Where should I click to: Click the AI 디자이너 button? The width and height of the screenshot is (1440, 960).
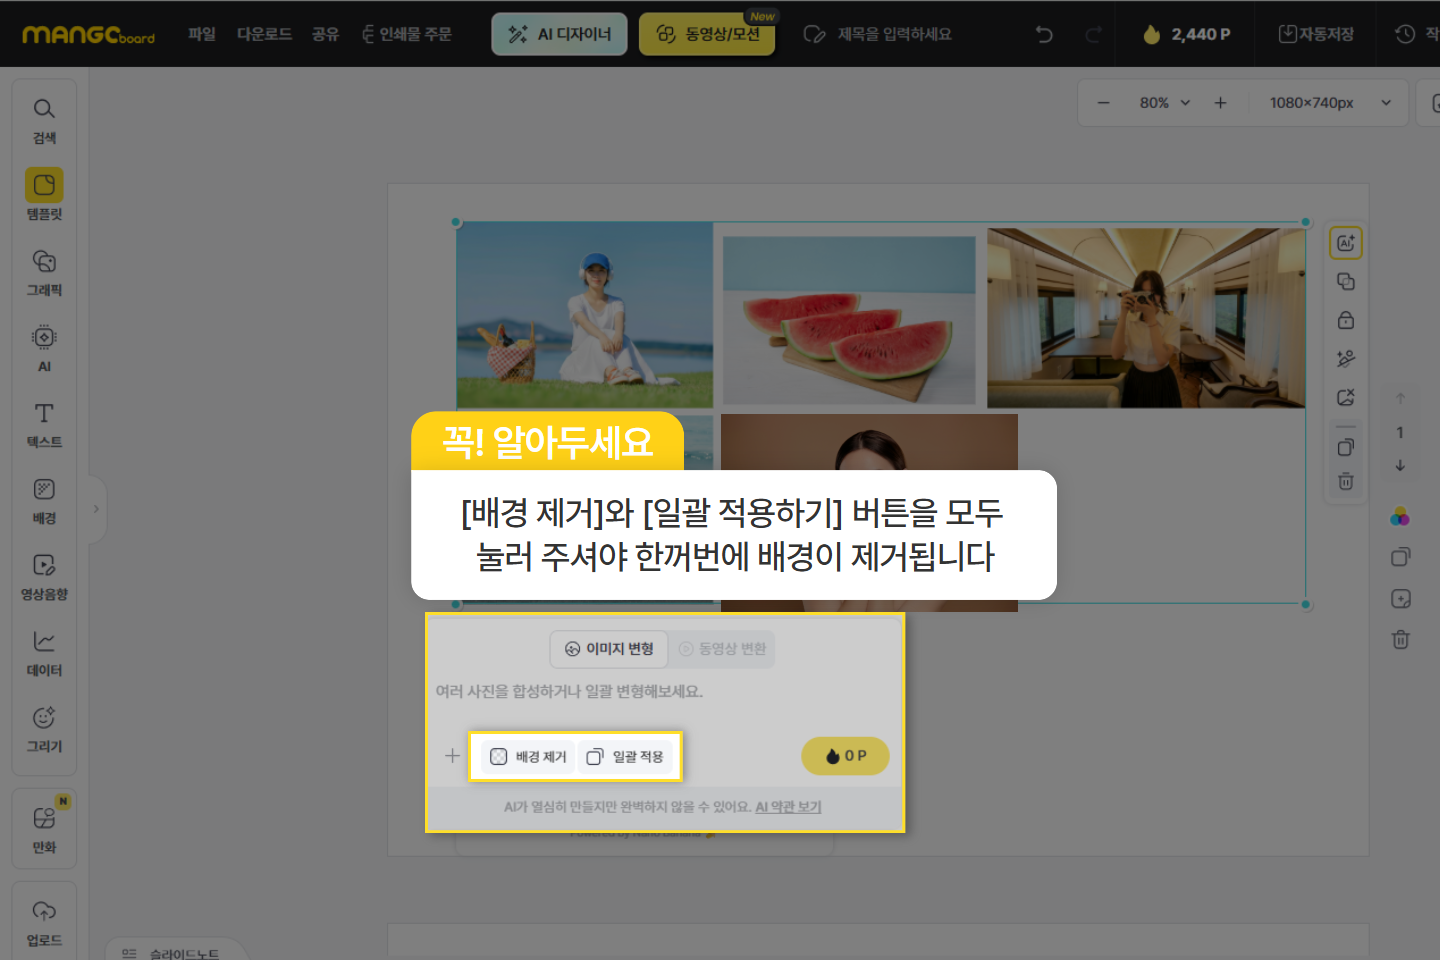tap(559, 34)
